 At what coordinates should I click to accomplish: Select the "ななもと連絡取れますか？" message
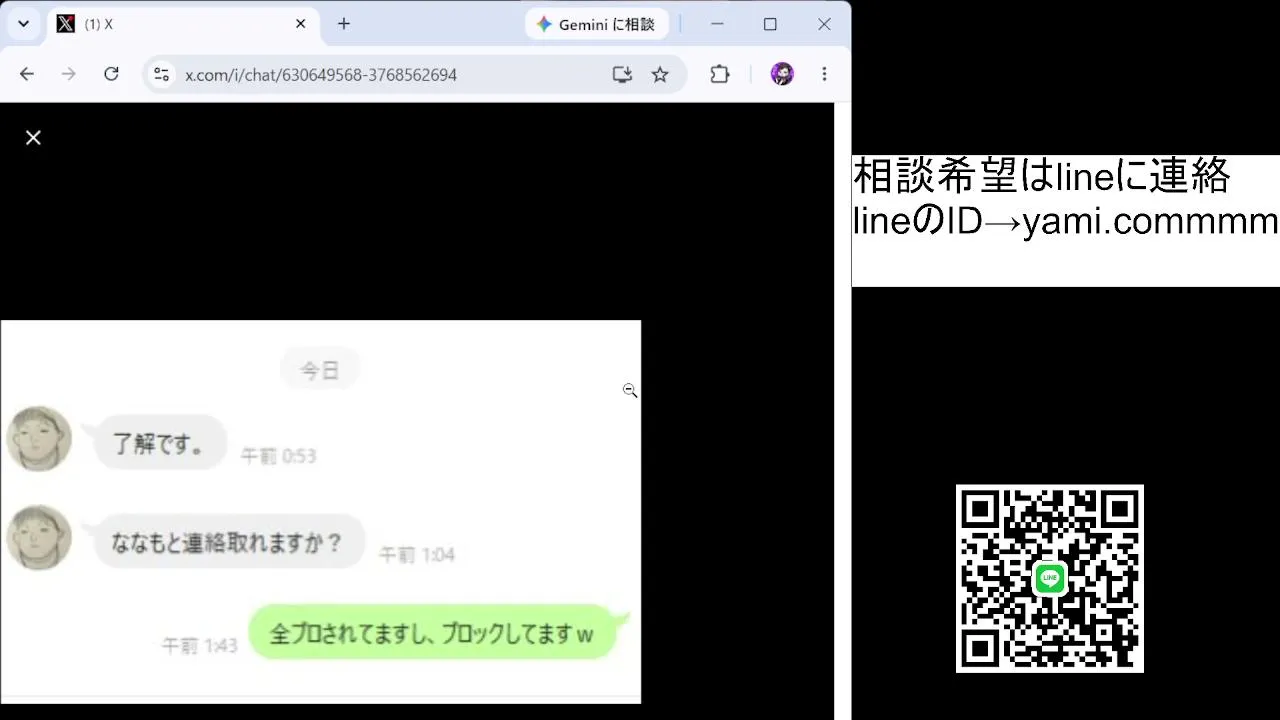point(229,541)
